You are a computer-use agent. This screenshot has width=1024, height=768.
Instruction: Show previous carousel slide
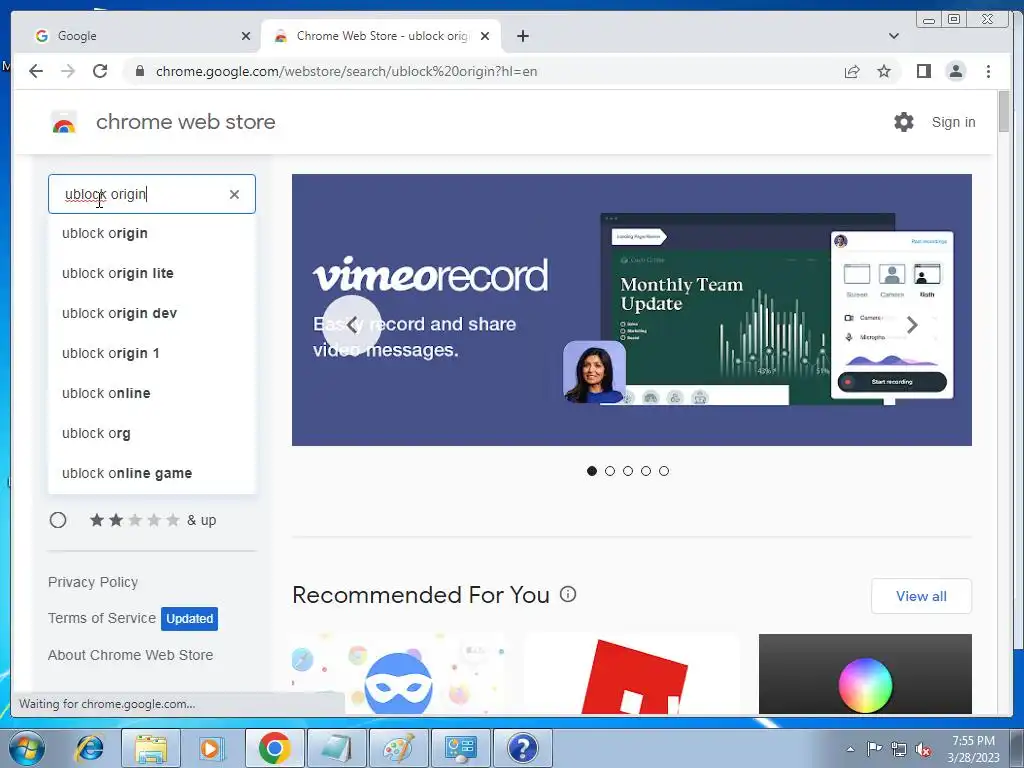(x=352, y=325)
